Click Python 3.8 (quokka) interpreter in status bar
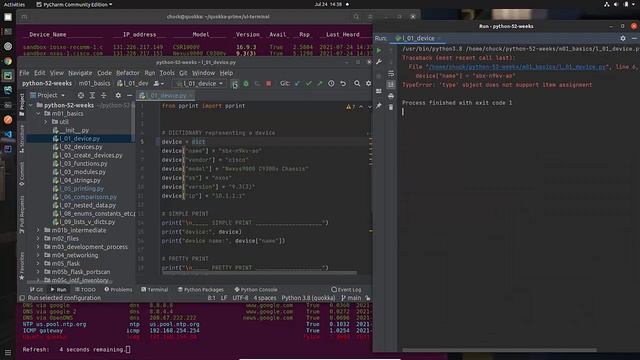The width and height of the screenshot is (640, 360). 308,298
